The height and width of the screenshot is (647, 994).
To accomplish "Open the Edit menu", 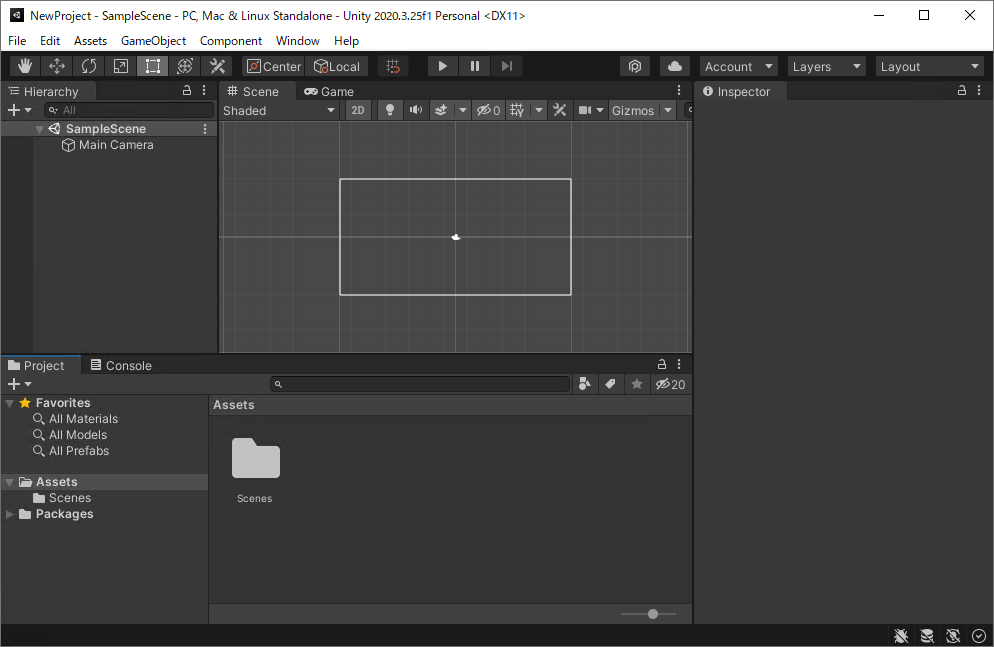I will (x=49, y=41).
